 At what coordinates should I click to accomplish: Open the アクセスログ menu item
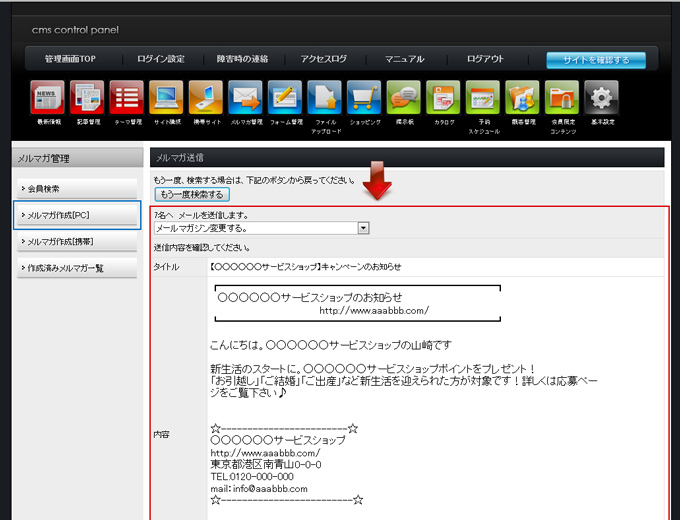pos(323,59)
